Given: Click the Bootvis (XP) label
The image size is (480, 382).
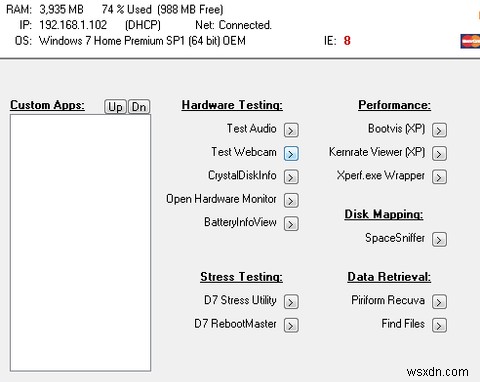Looking at the screenshot, I should [396, 129].
